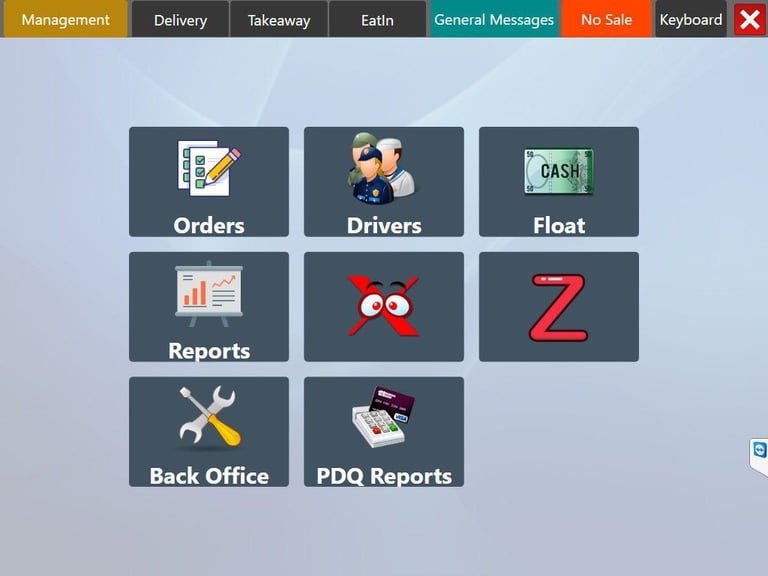The image size is (768, 576).
Task: Close the application with red X
Action: coord(749,20)
